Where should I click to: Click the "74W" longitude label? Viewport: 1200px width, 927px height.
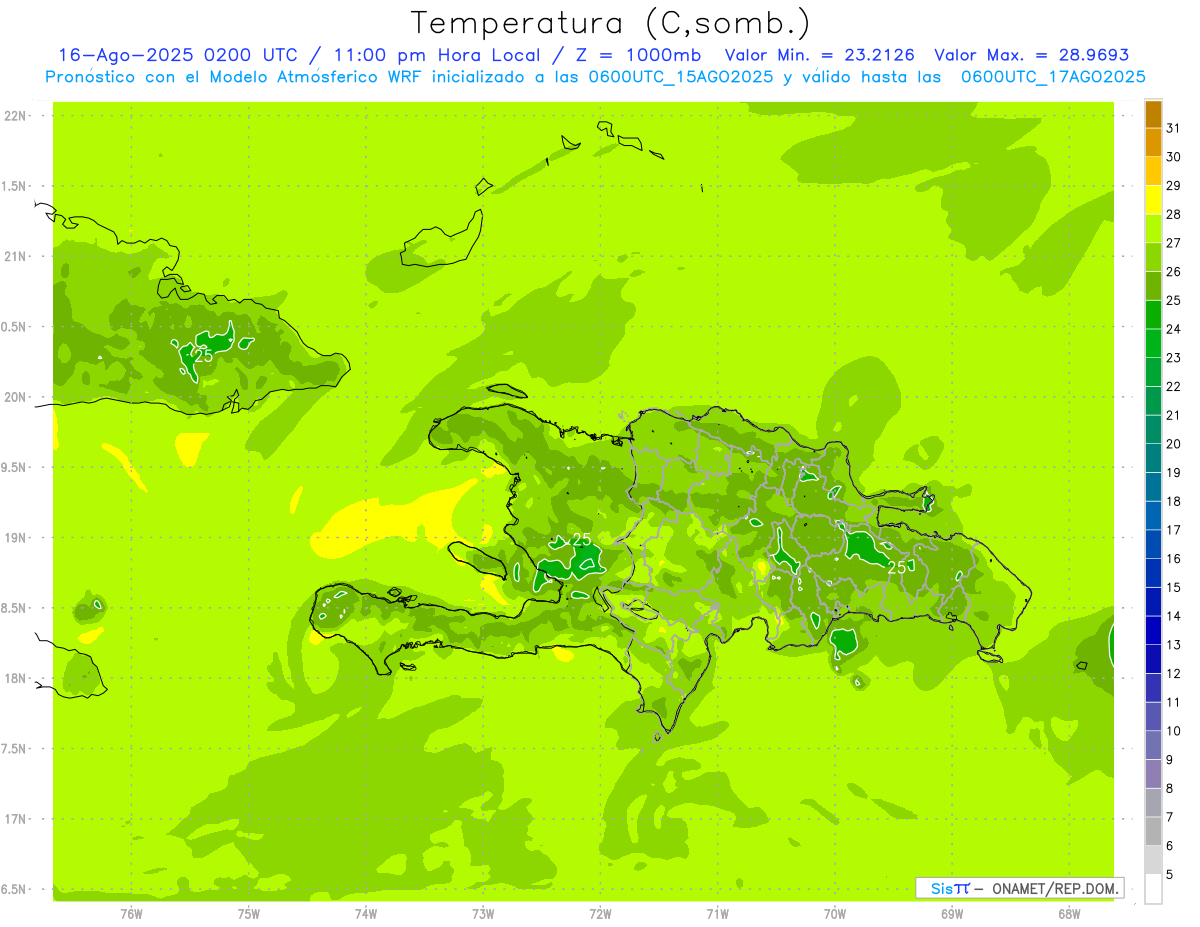365,914
